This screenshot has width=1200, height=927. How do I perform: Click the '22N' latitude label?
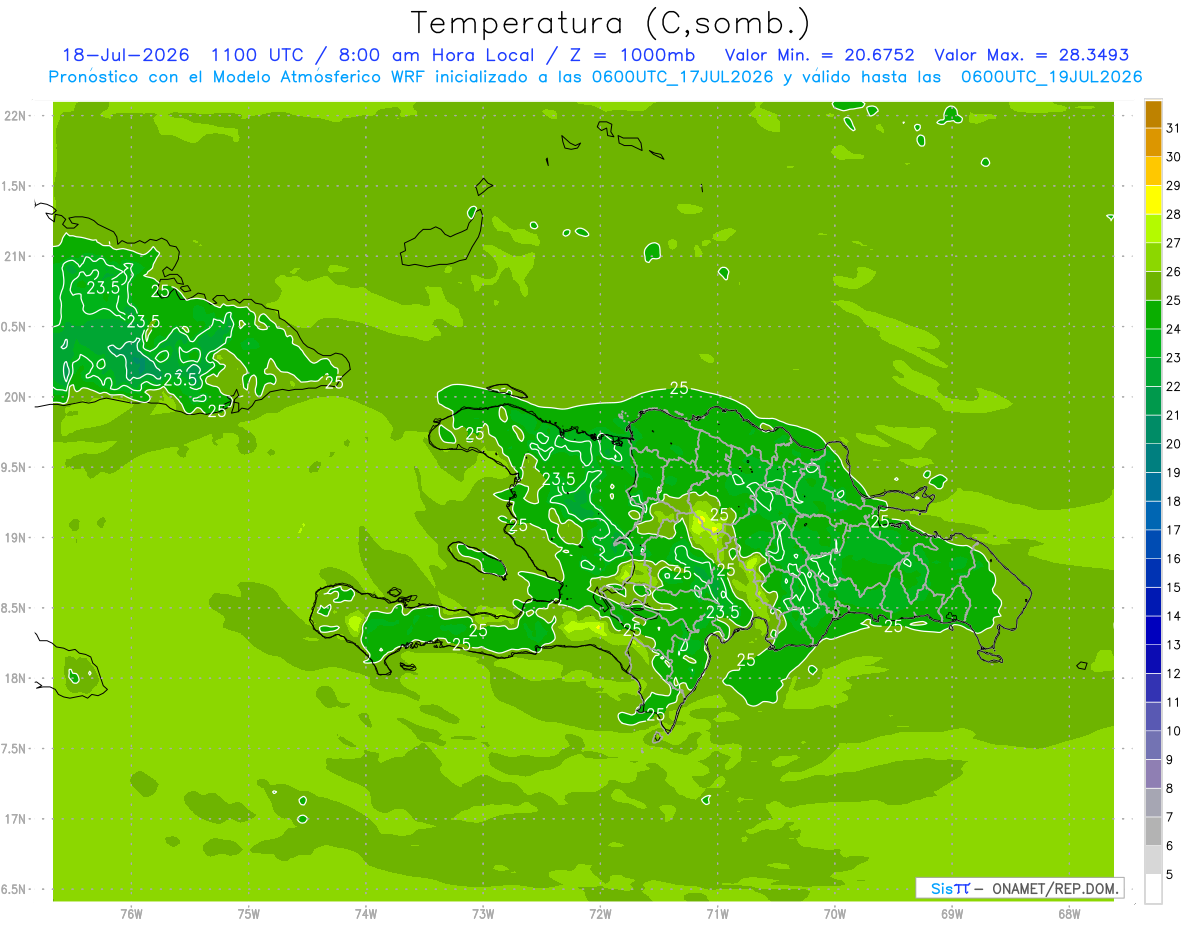click(17, 116)
